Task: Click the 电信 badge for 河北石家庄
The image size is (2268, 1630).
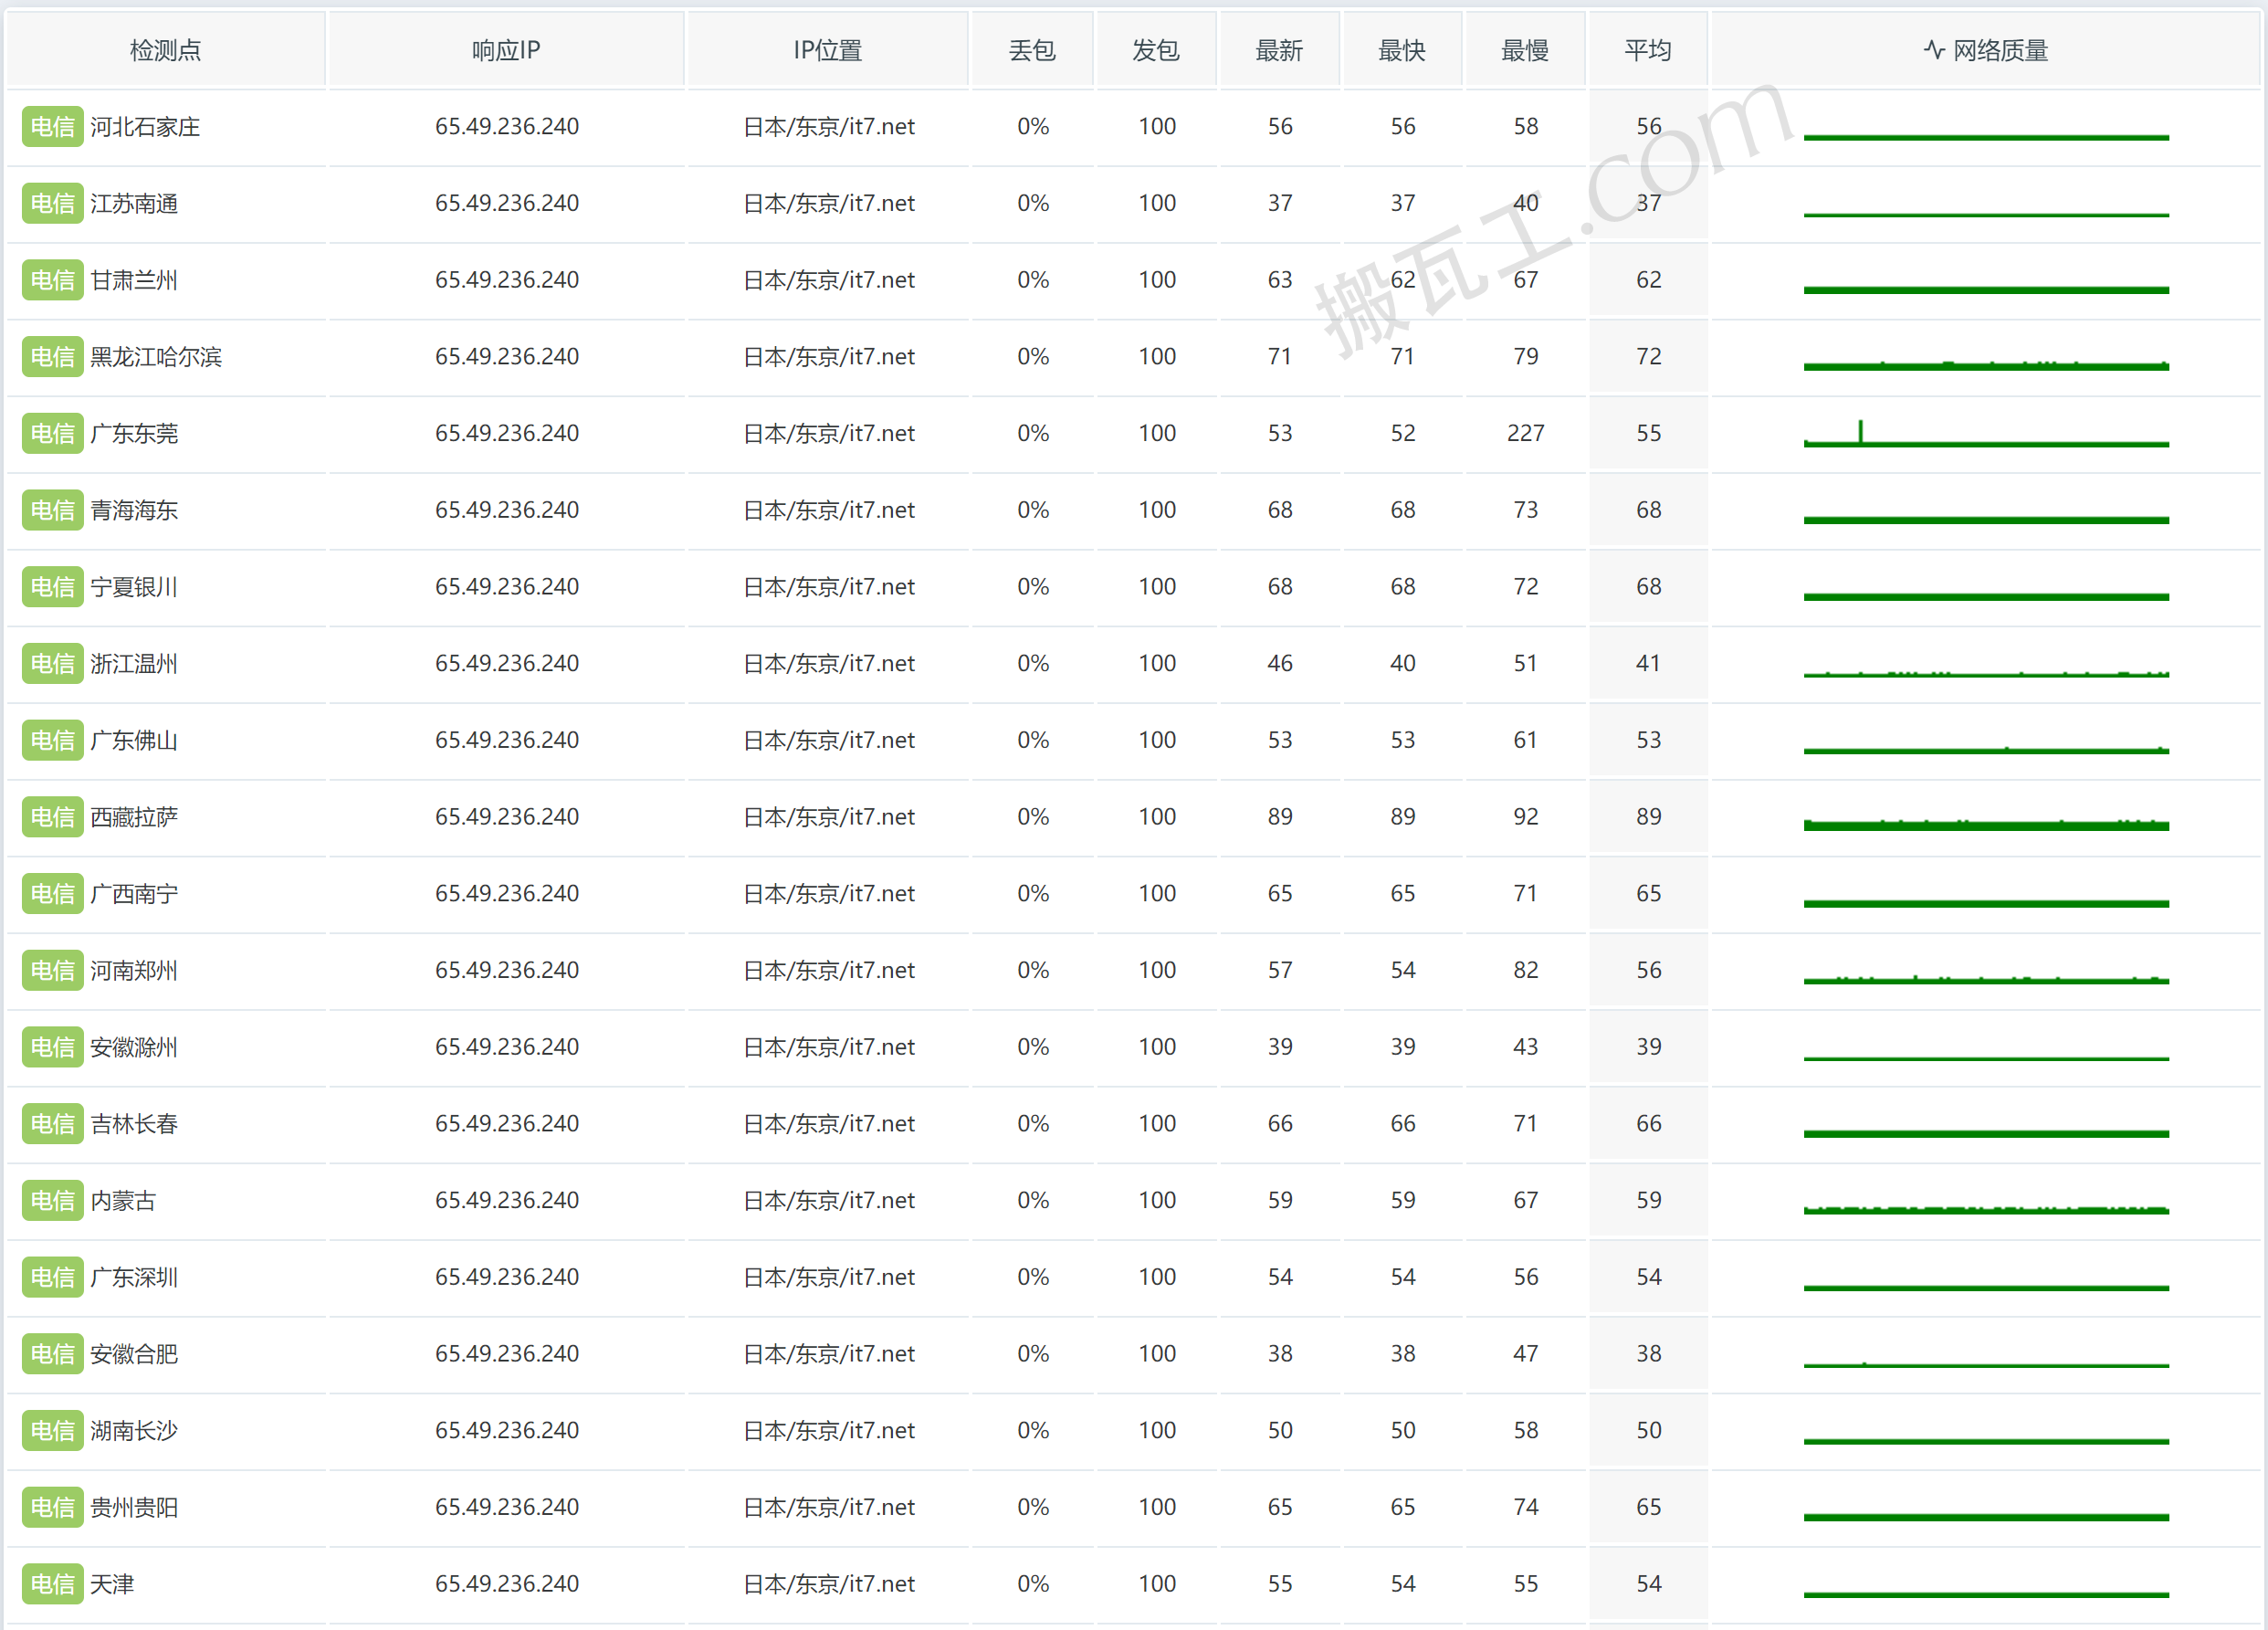Action: tap(52, 127)
